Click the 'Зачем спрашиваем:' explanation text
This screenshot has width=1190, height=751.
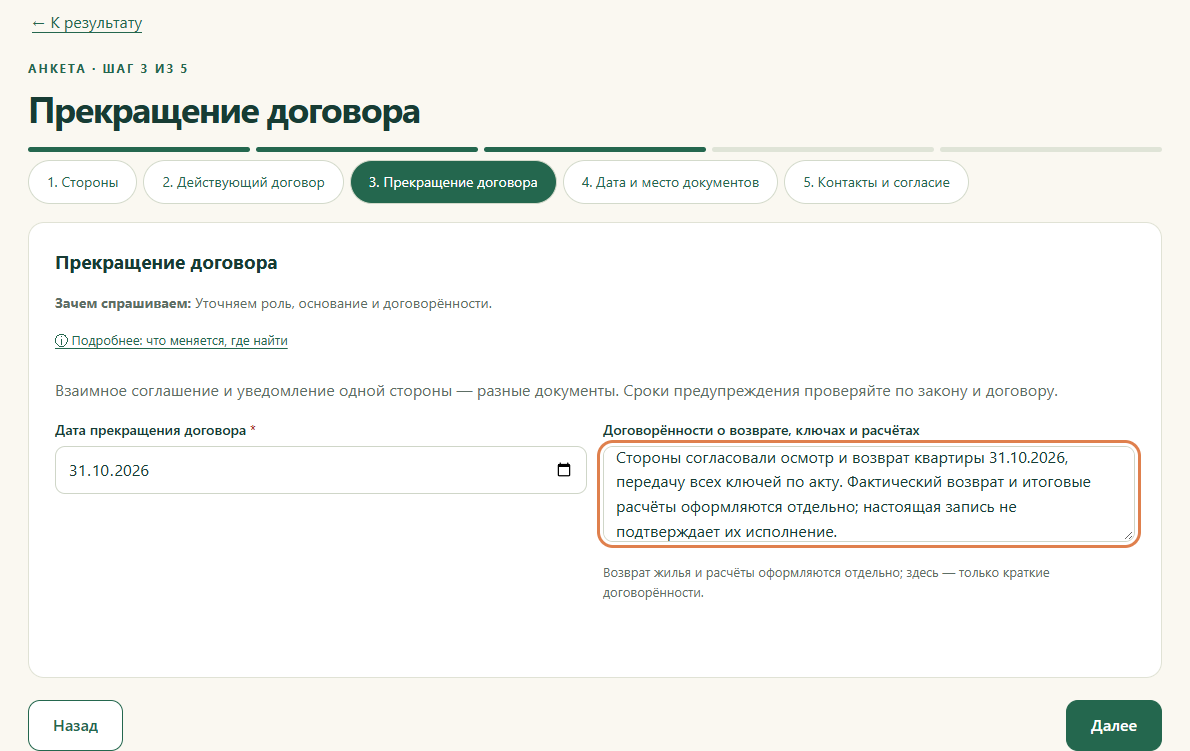pos(273,303)
